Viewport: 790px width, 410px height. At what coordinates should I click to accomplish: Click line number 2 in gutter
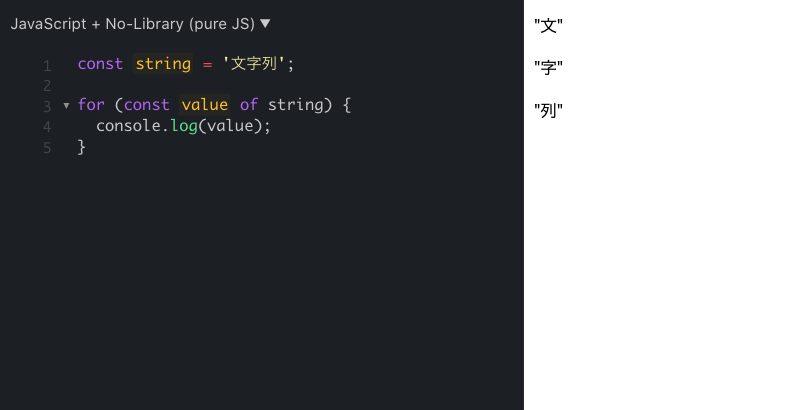point(46,86)
